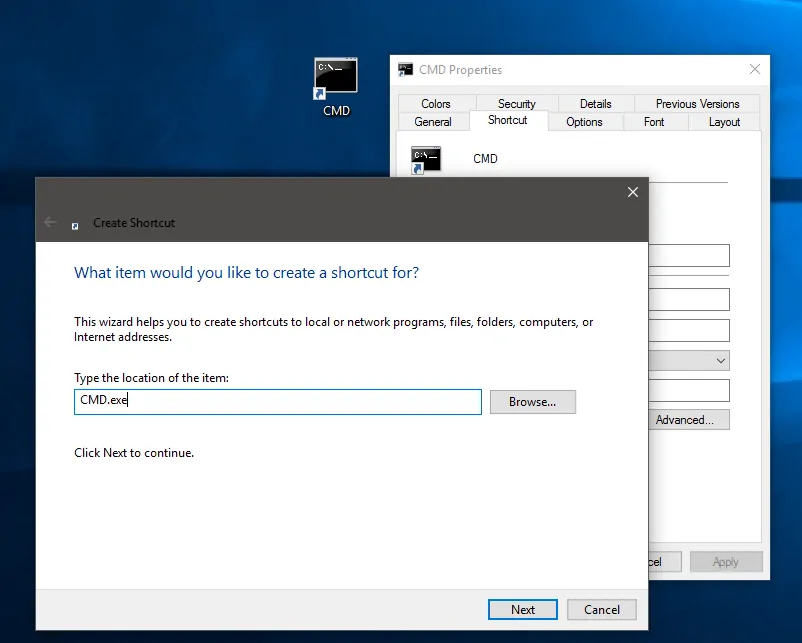Screen dimensions: 802x643
Task: Go to the Options tab
Action: (x=584, y=122)
